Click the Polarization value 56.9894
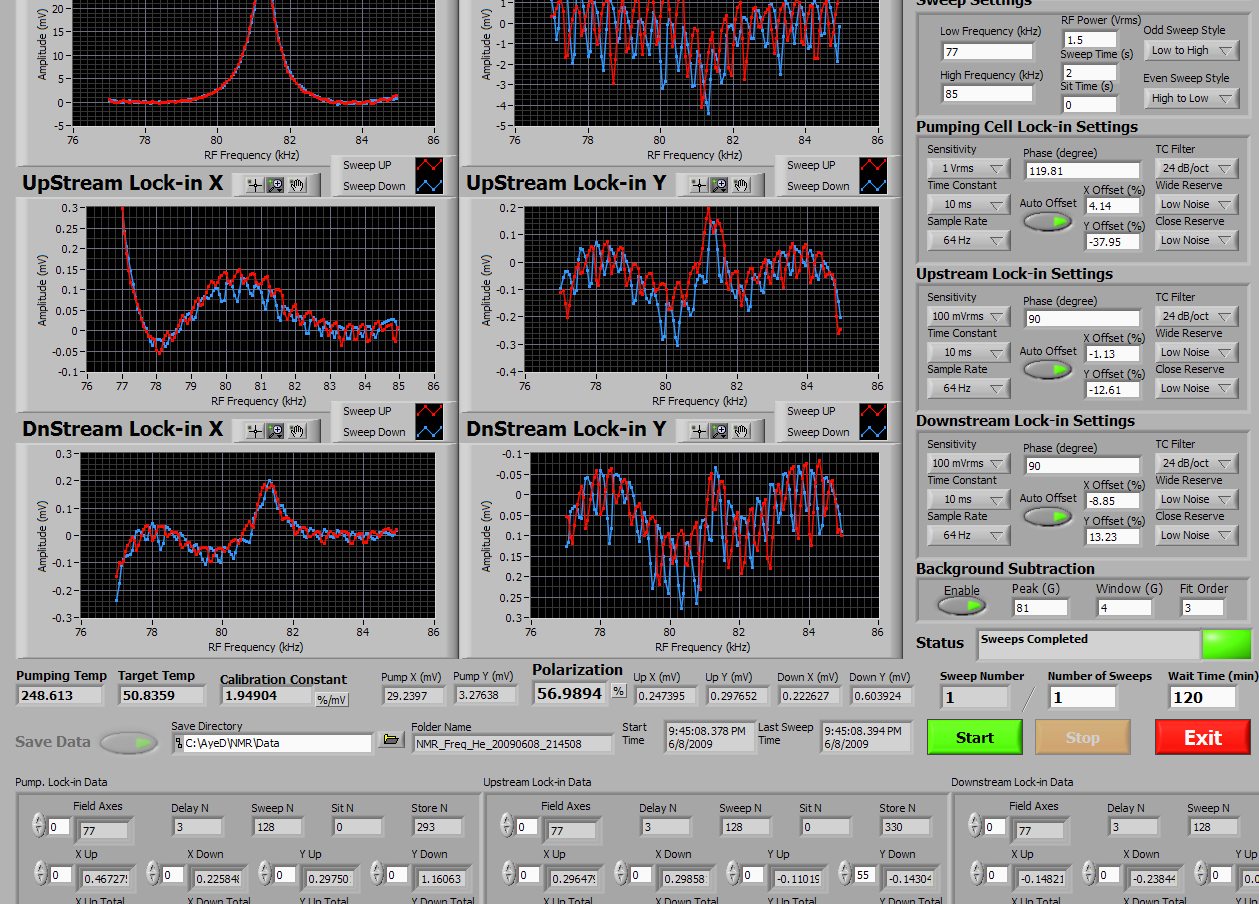 [570, 693]
